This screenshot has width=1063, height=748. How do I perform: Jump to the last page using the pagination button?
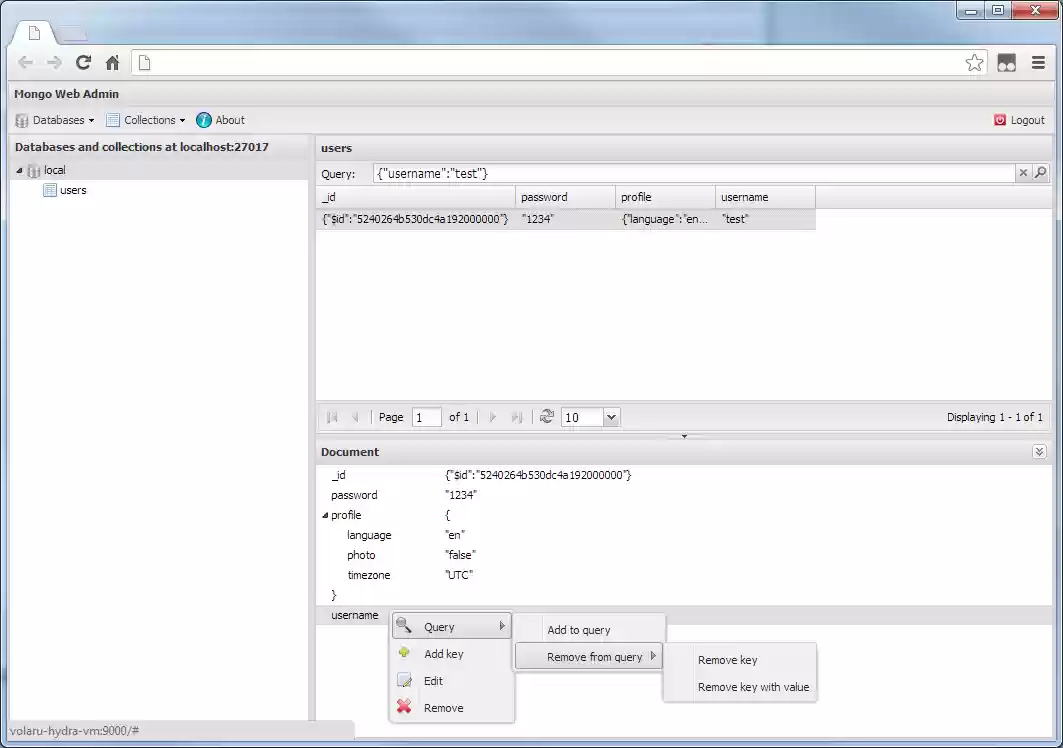point(516,416)
